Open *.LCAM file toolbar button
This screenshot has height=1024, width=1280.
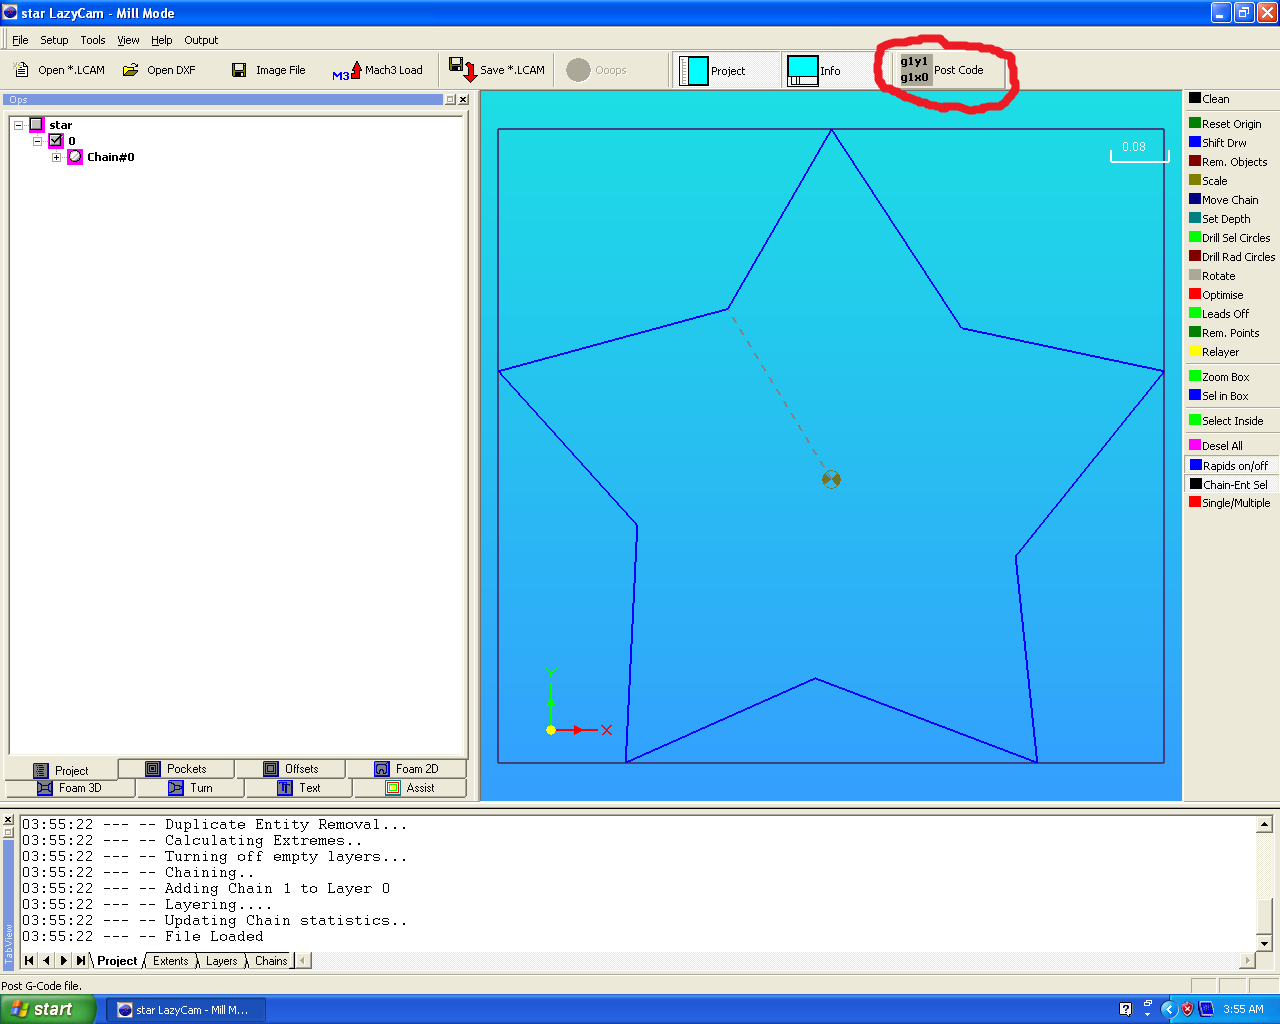(59, 70)
